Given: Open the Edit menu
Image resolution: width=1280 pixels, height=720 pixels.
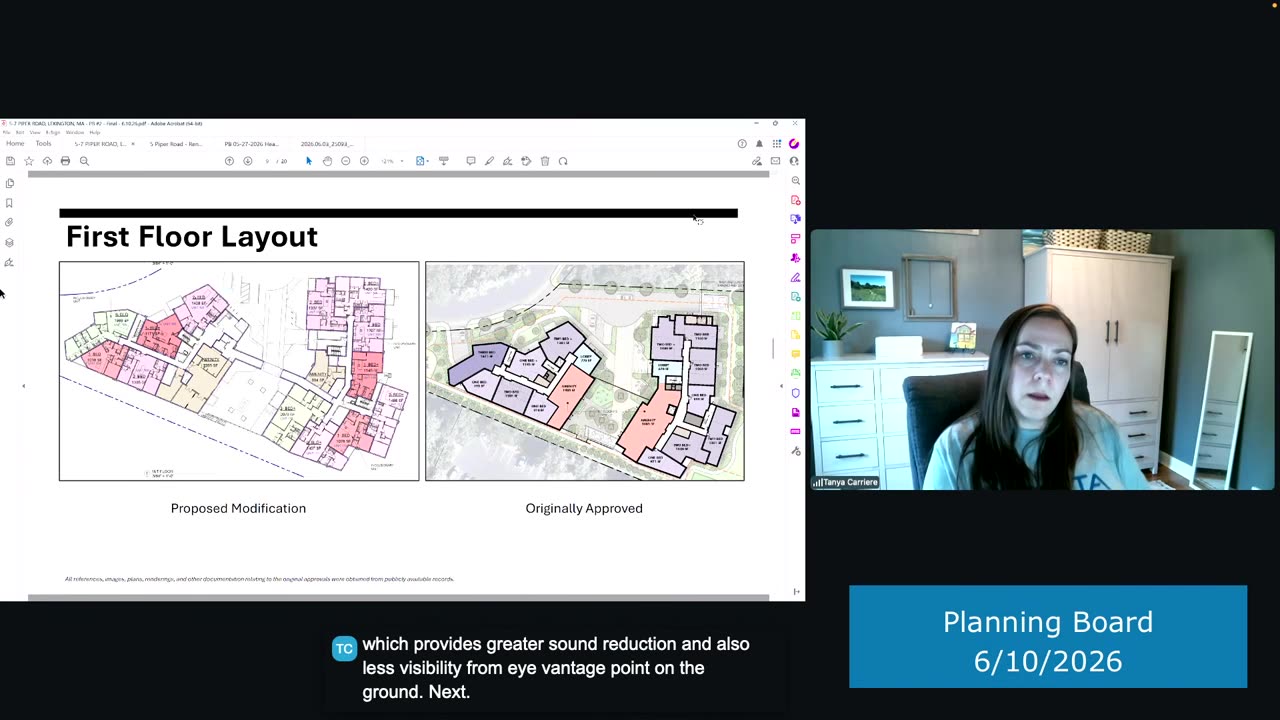Looking at the screenshot, I should coord(20,132).
